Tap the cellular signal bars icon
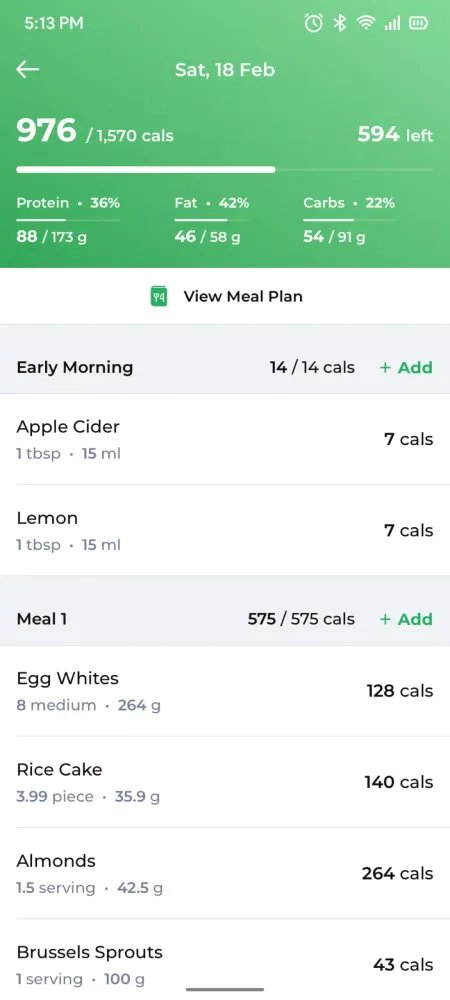Screen dimensions: 450x1000 click(x=392, y=24)
